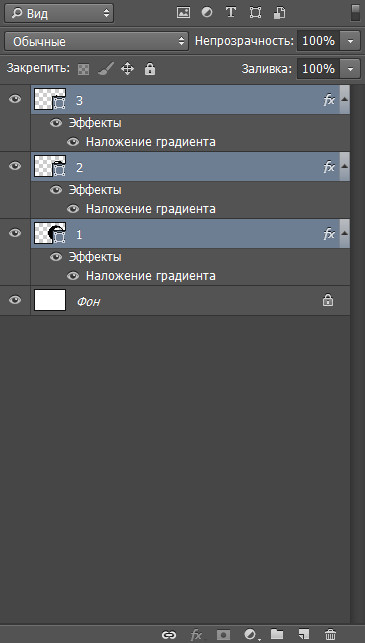This screenshot has height=643, width=365.
Task: Click the fx icon on layer 1
Action: tap(329, 234)
